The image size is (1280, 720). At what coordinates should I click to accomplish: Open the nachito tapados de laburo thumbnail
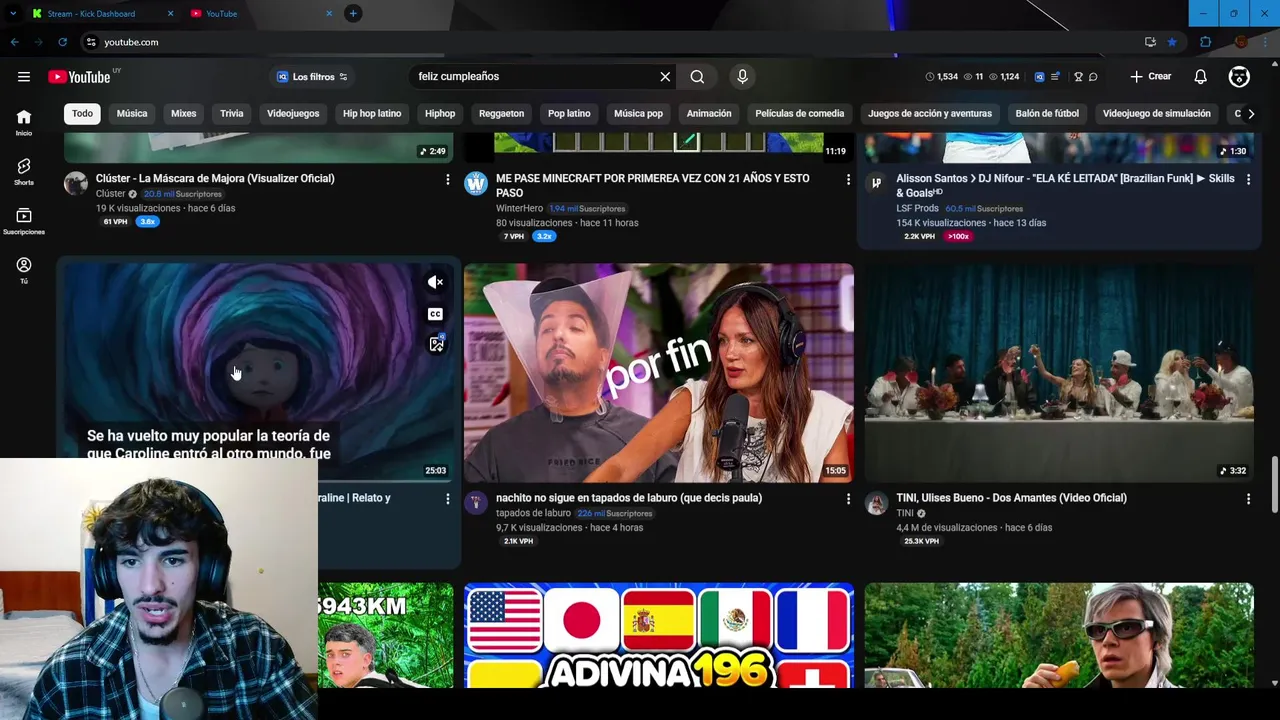click(x=659, y=373)
